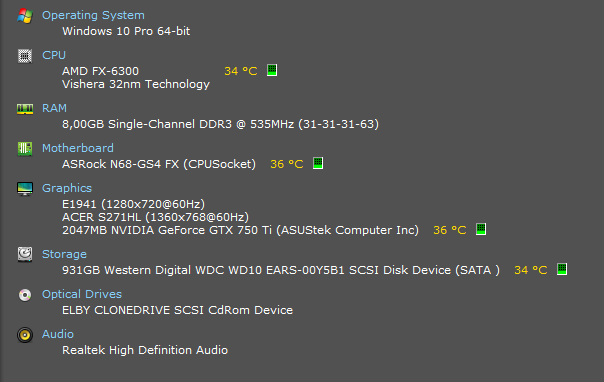This screenshot has height=382, width=604.
Task: Open the Audio section heading
Action: 58,334
